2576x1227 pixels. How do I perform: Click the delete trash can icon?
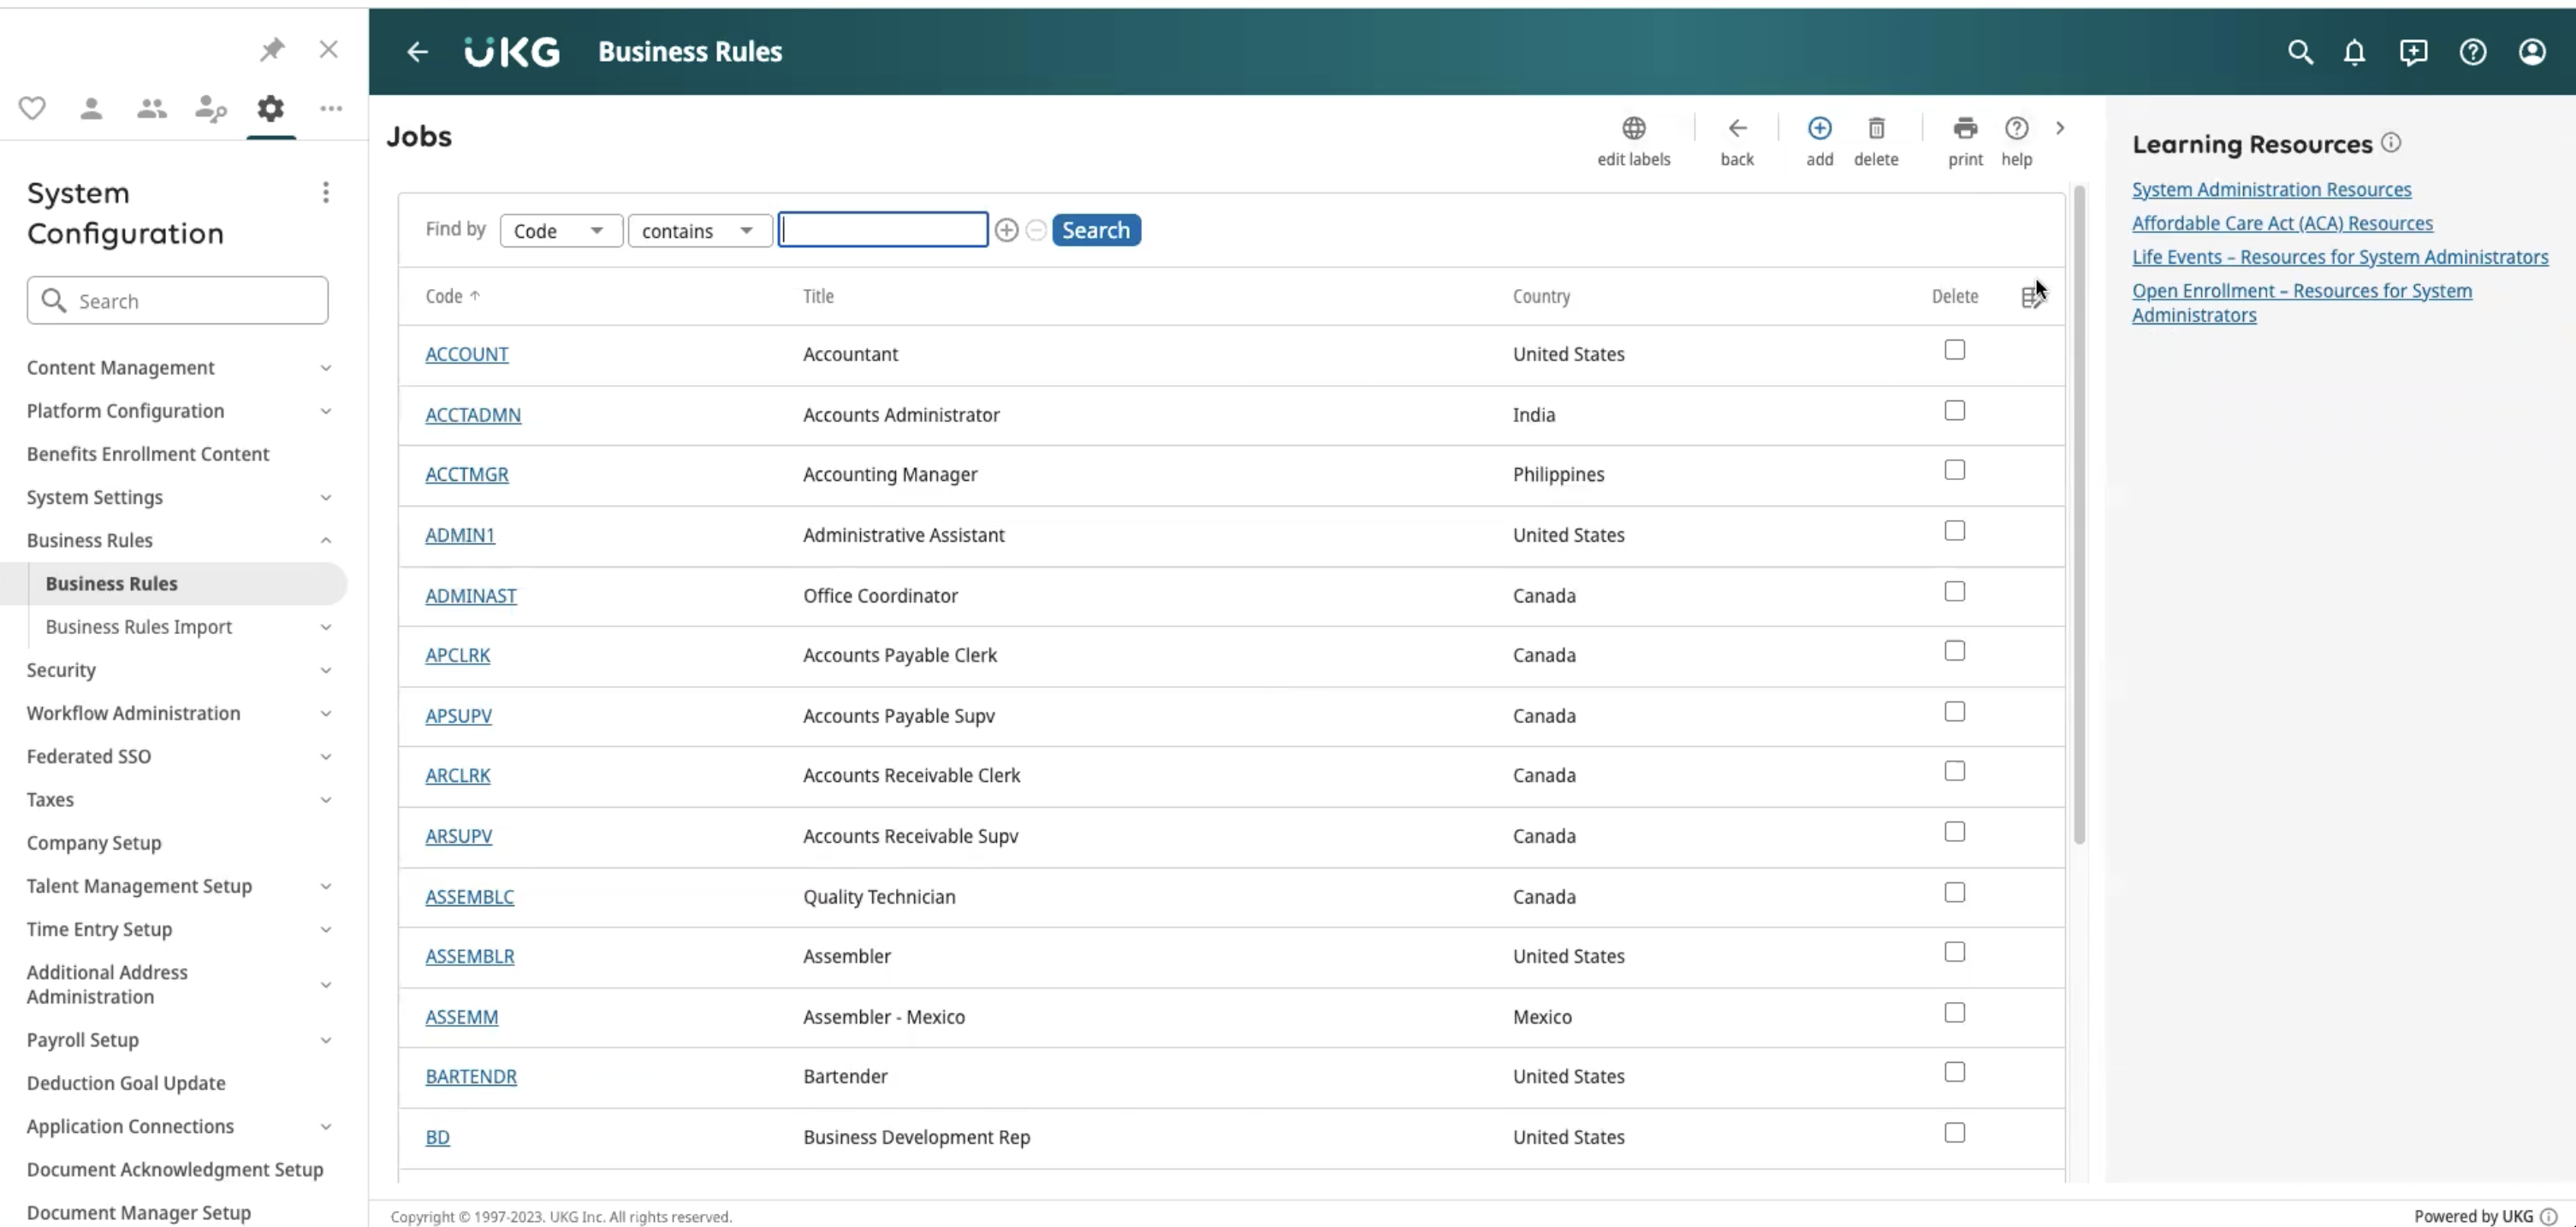pos(1876,128)
